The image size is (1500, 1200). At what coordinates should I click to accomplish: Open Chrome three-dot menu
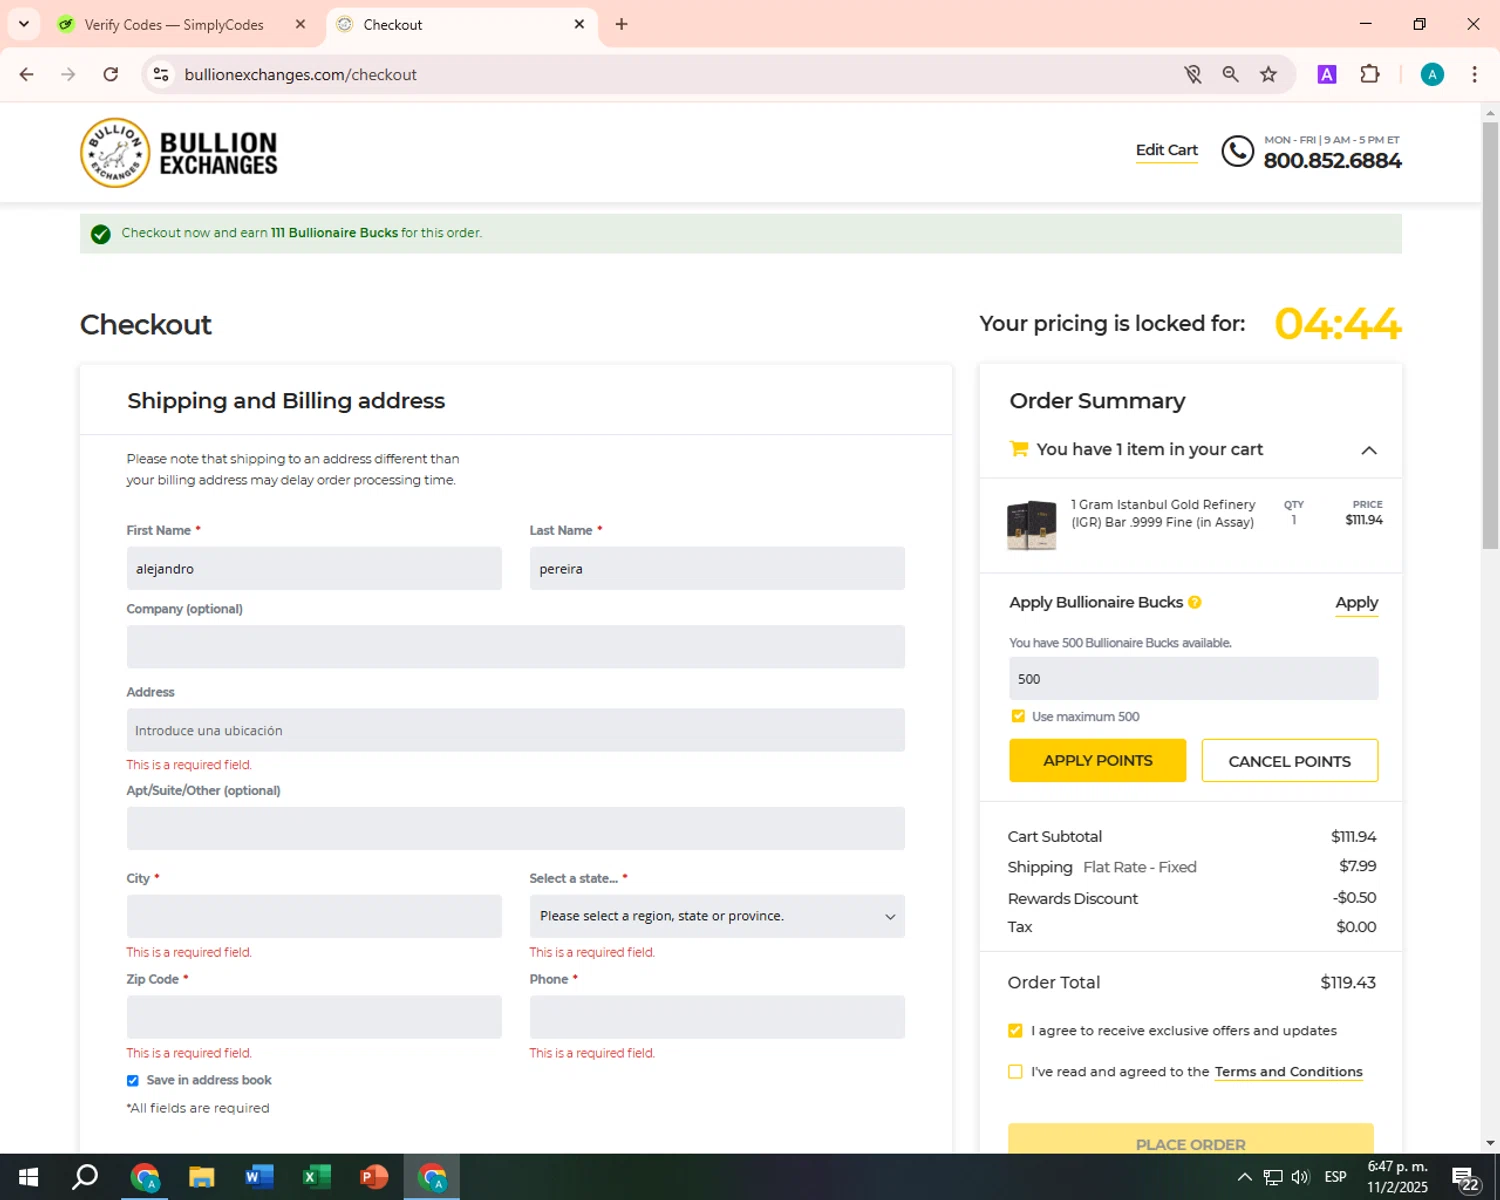coord(1474,74)
